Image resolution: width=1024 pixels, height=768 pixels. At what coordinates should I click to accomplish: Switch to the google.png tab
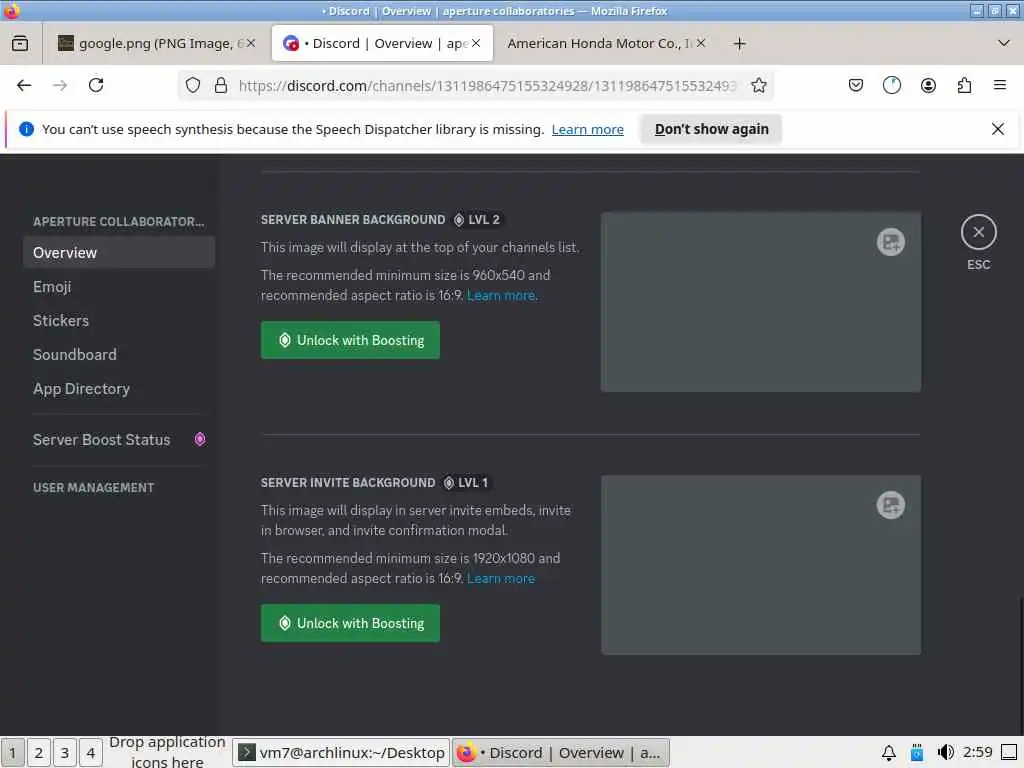coord(156,43)
